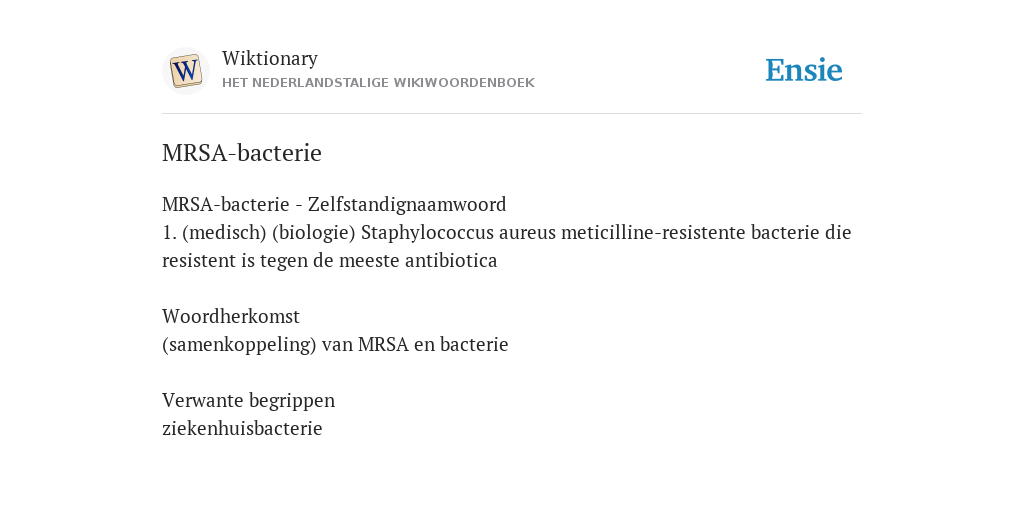Click the word 'Zelfstandignaamwoord'
1024x512 pixels.
[407, 204]
